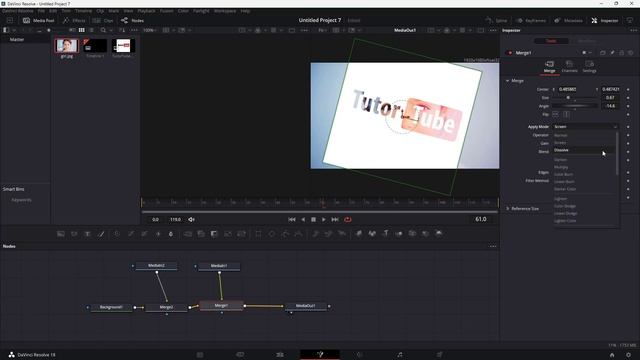Toggle the Inspector panel button
Image resolution: width=640 pixels, height=360 pixels.
tap(605, 20)
